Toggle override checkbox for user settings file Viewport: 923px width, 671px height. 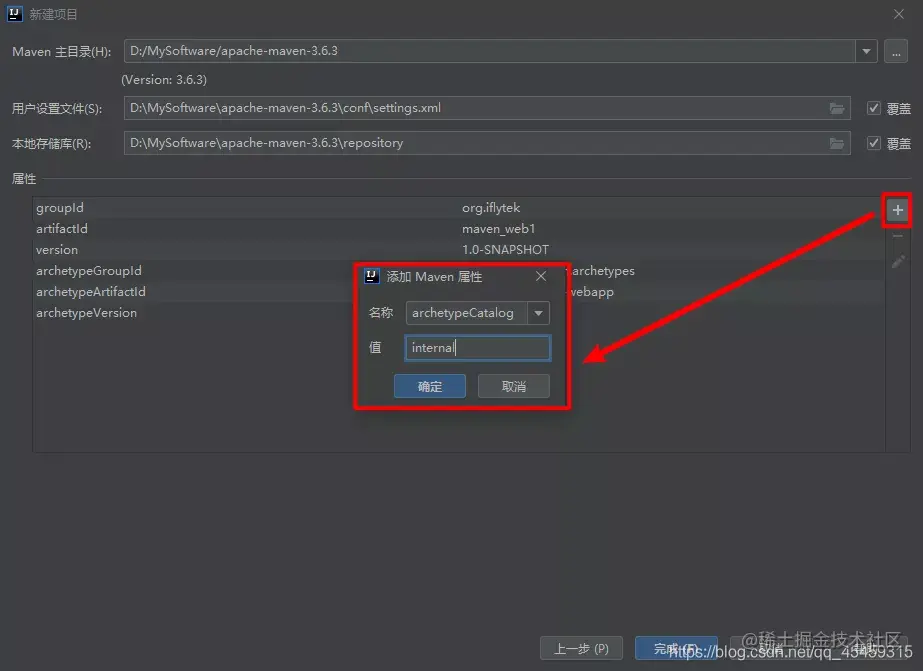(874, 108)
